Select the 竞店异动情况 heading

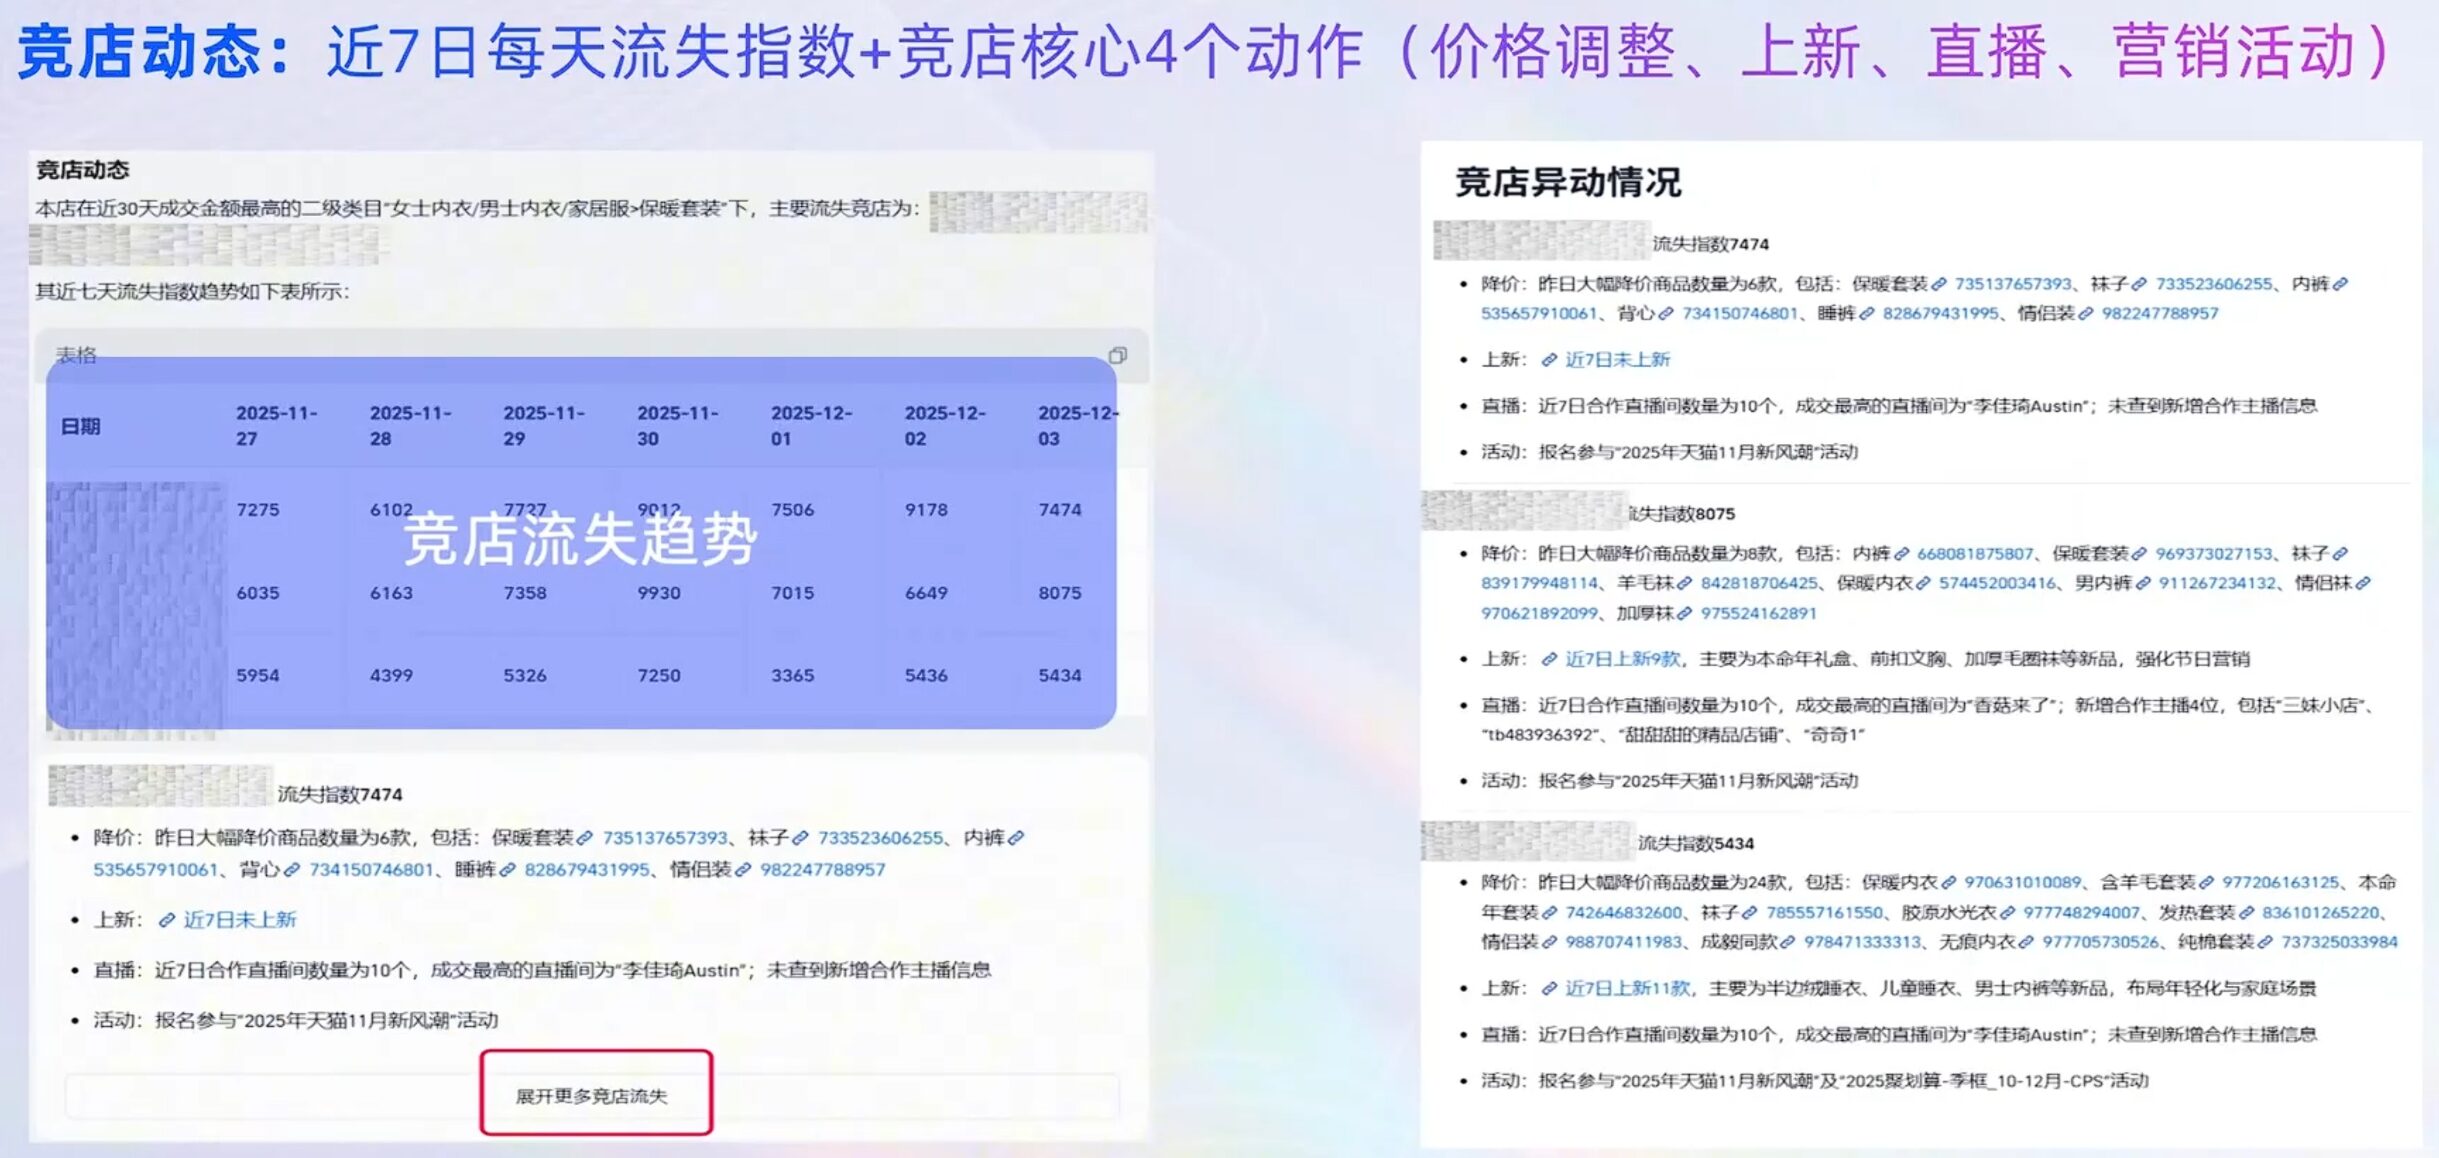click(x=1567, y=182)
